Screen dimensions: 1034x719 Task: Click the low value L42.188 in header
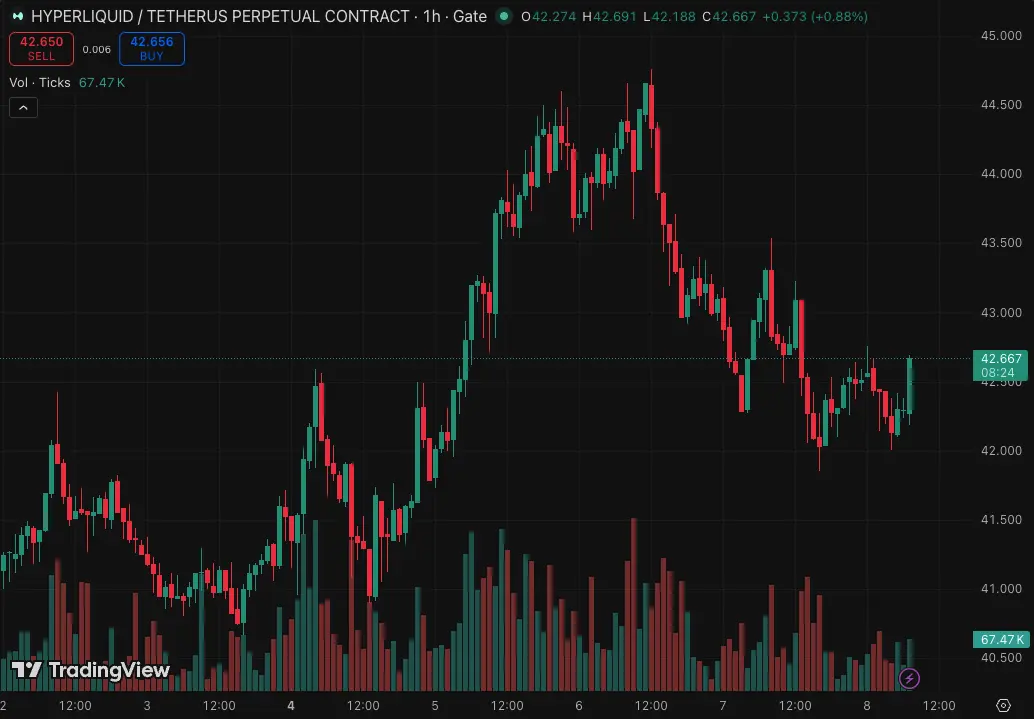point(669,16)
